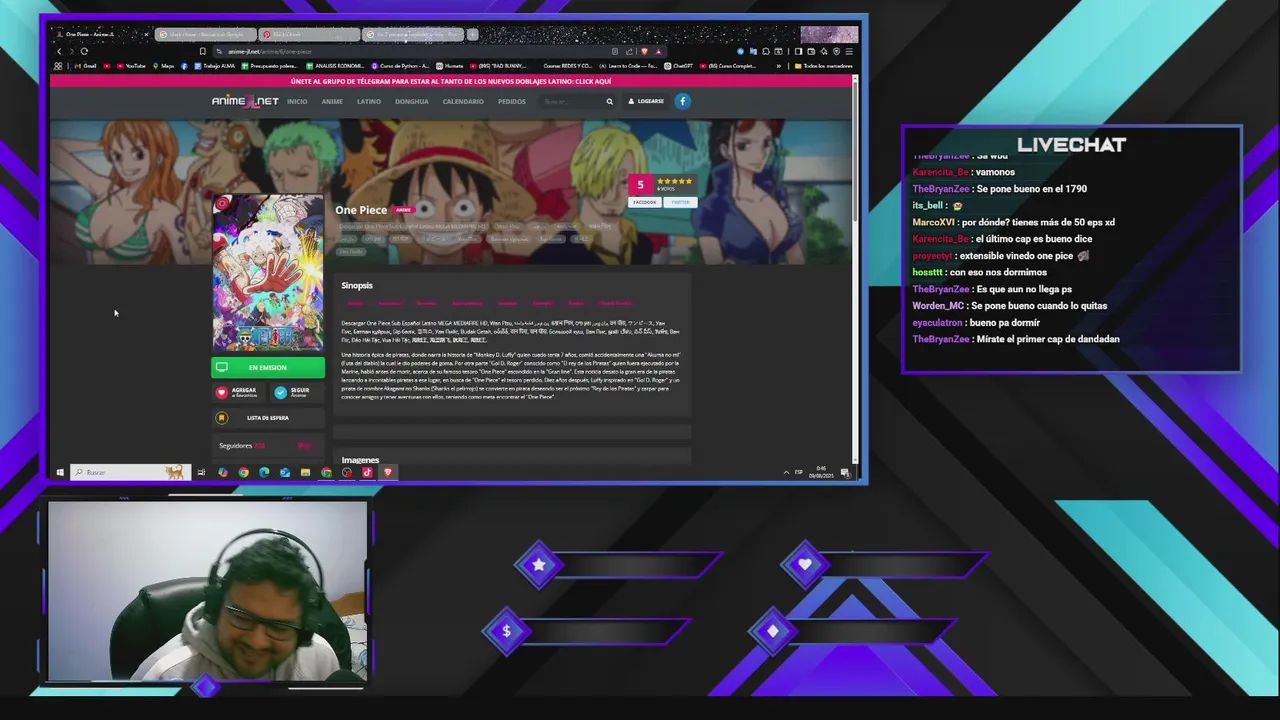Expand the system tray hidden icons chevron
Screen dimensions: 1280x720
[x=786, y=472]
